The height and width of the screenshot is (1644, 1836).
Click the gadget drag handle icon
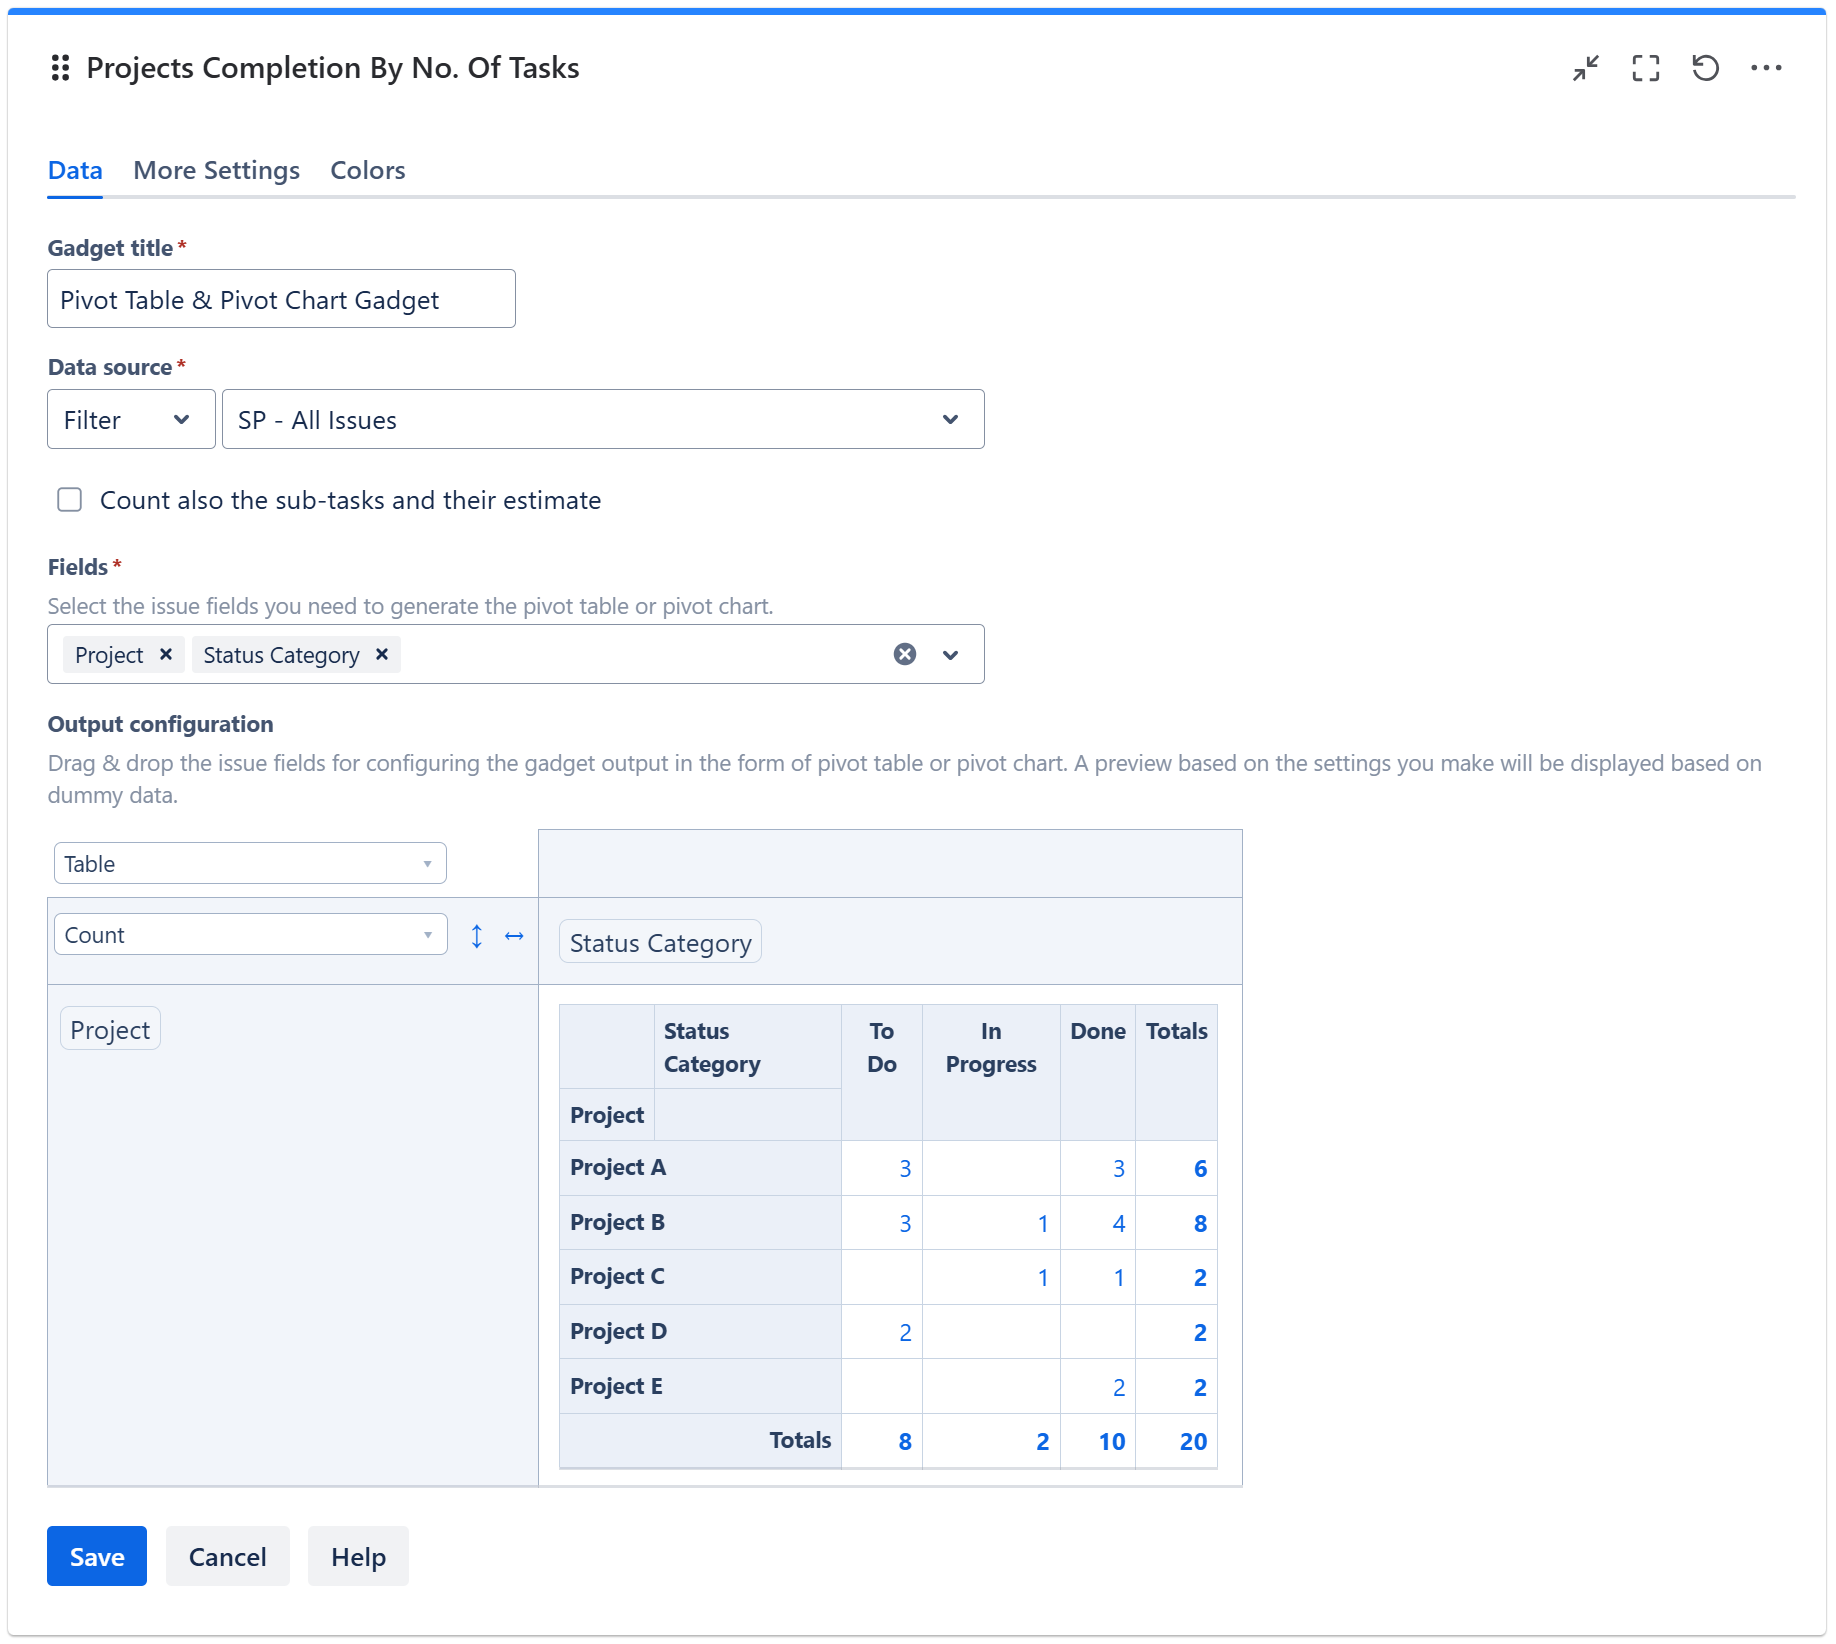point(60,68)
